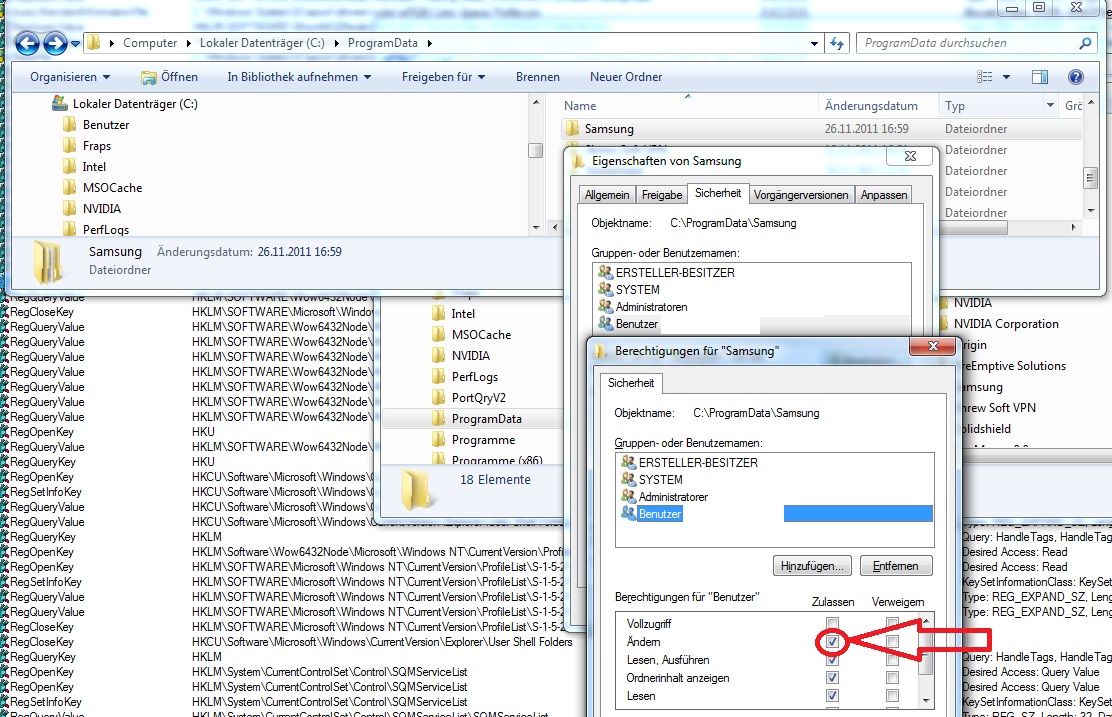Open the recent pages dropdown beside the forward arrow
The image size is (1112, 717).
tap(75, 44)
